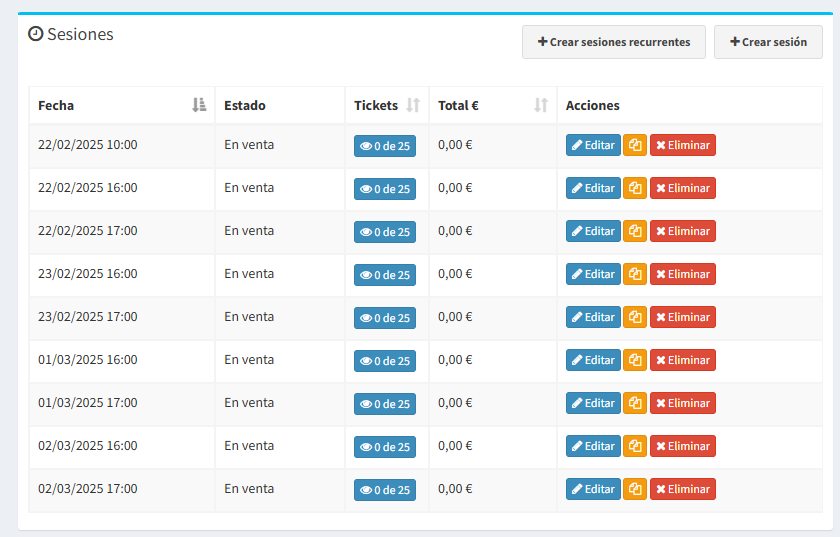840x537 pixels.
Task: Eliminar the 22/02/2025 17:00 session
Action: coord(682,231)
